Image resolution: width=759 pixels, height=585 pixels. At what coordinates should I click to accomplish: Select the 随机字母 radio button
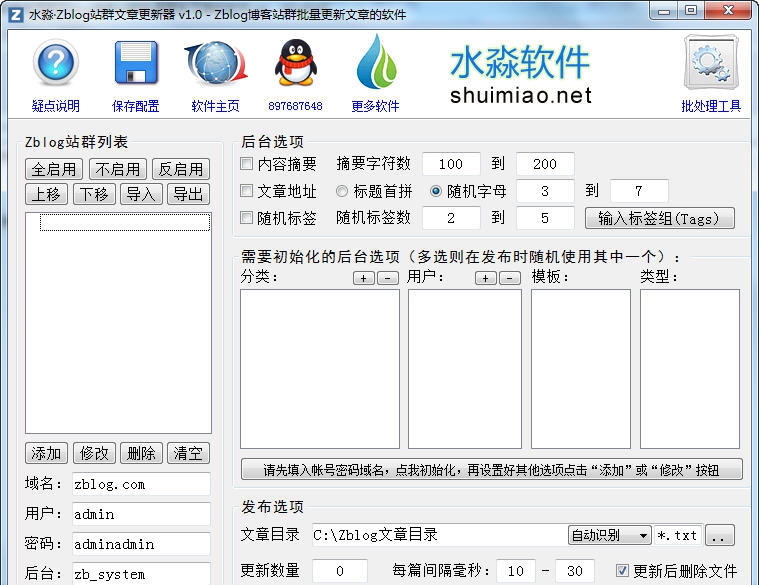(x=436, y=191)
